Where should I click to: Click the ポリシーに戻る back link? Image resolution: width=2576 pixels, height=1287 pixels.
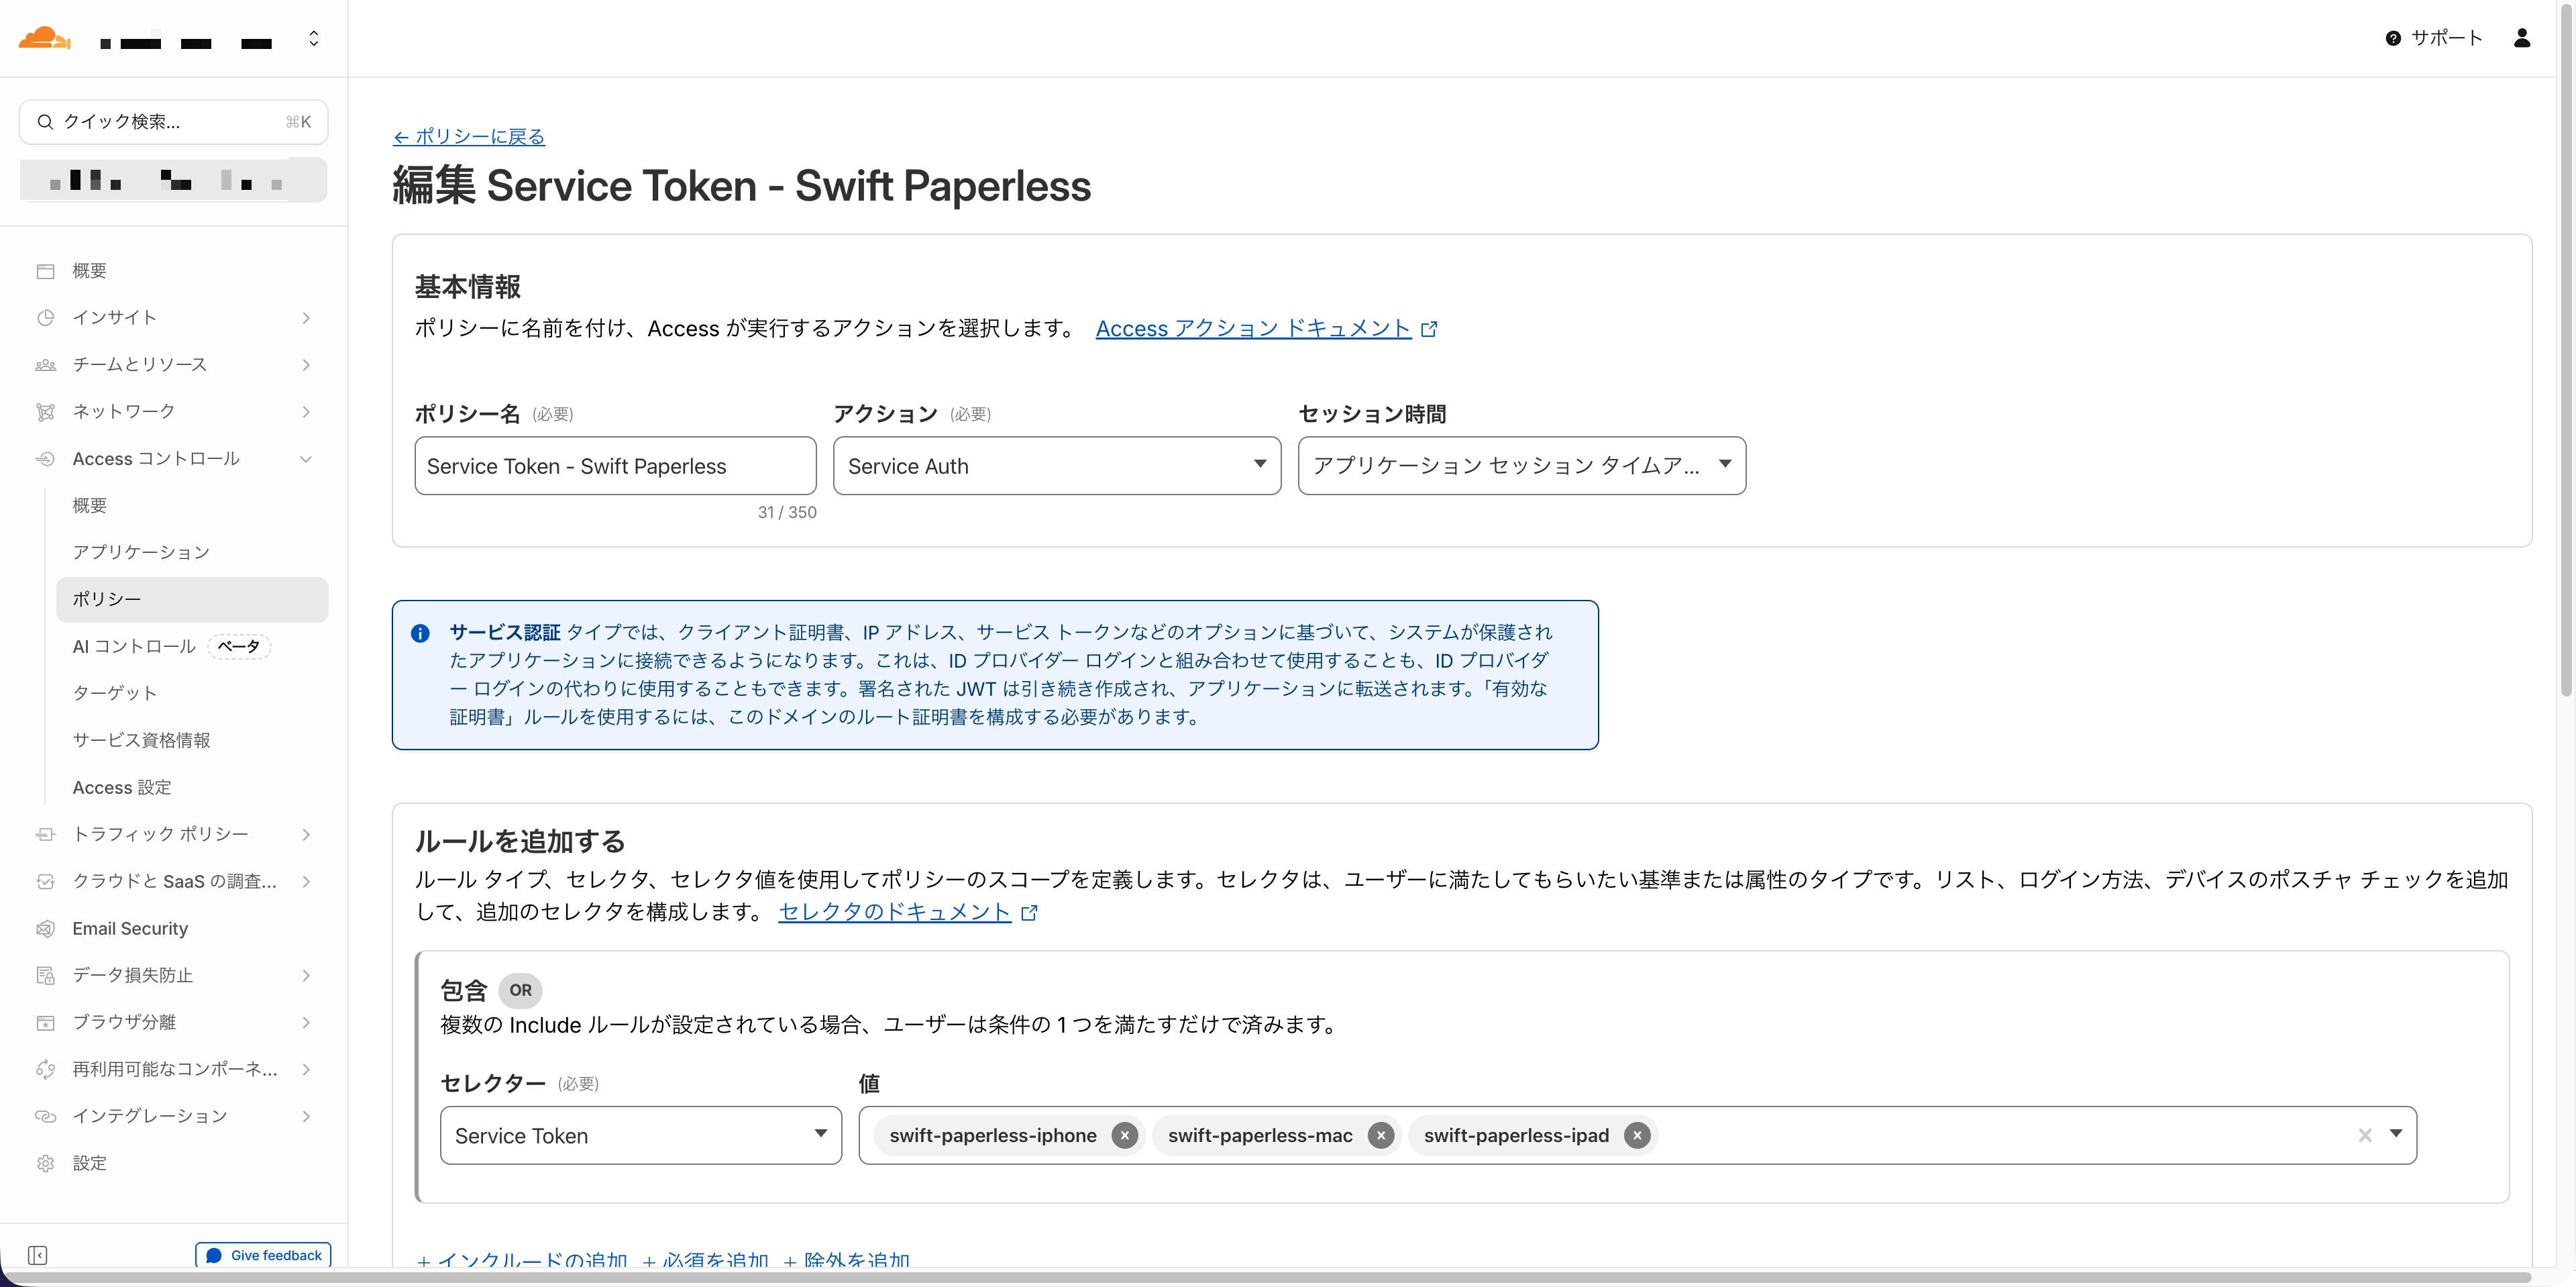point(469,137)
